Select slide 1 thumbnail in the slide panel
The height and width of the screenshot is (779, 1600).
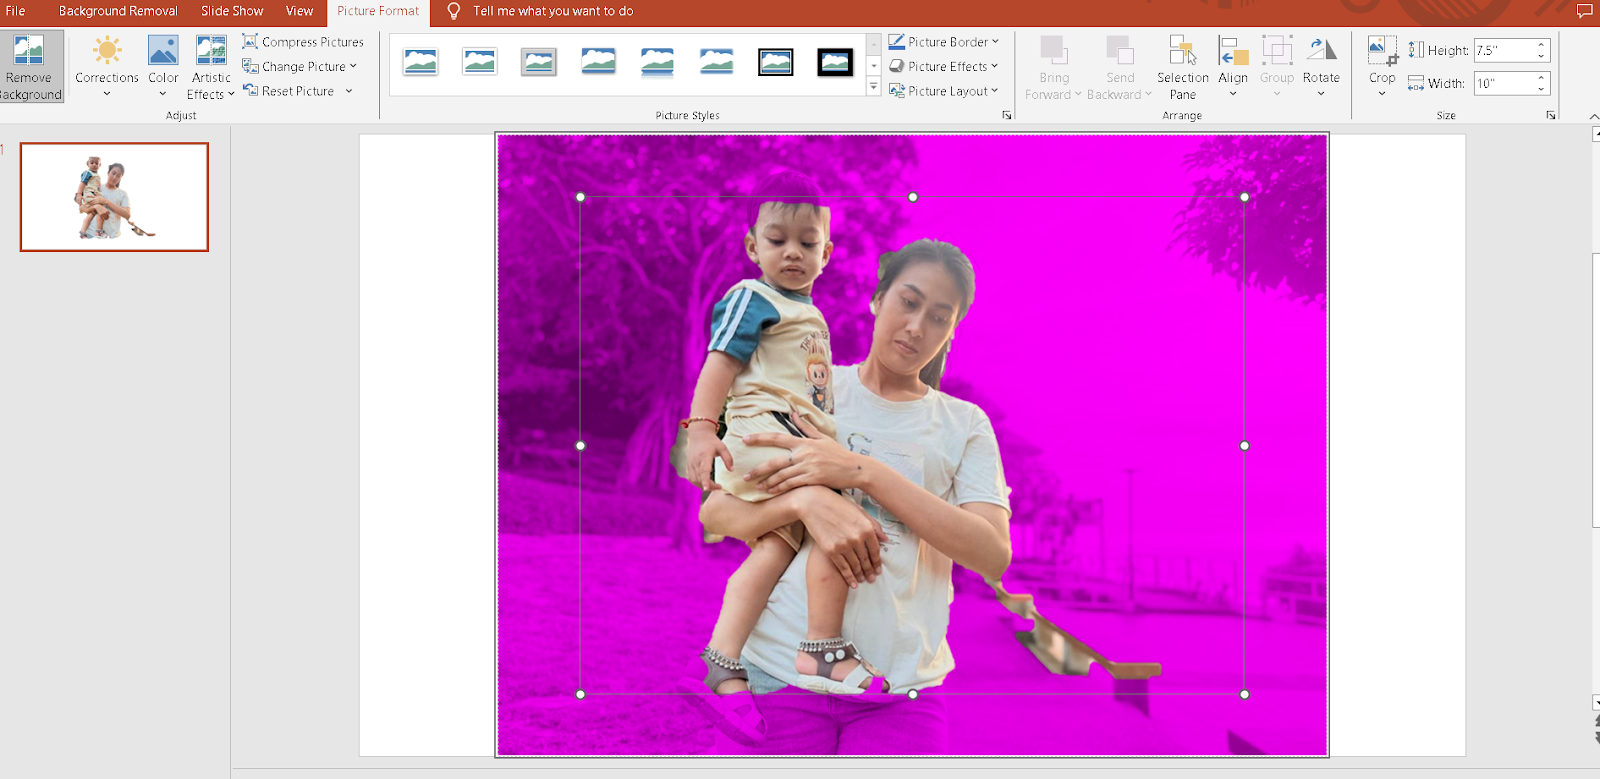point(114,197)
